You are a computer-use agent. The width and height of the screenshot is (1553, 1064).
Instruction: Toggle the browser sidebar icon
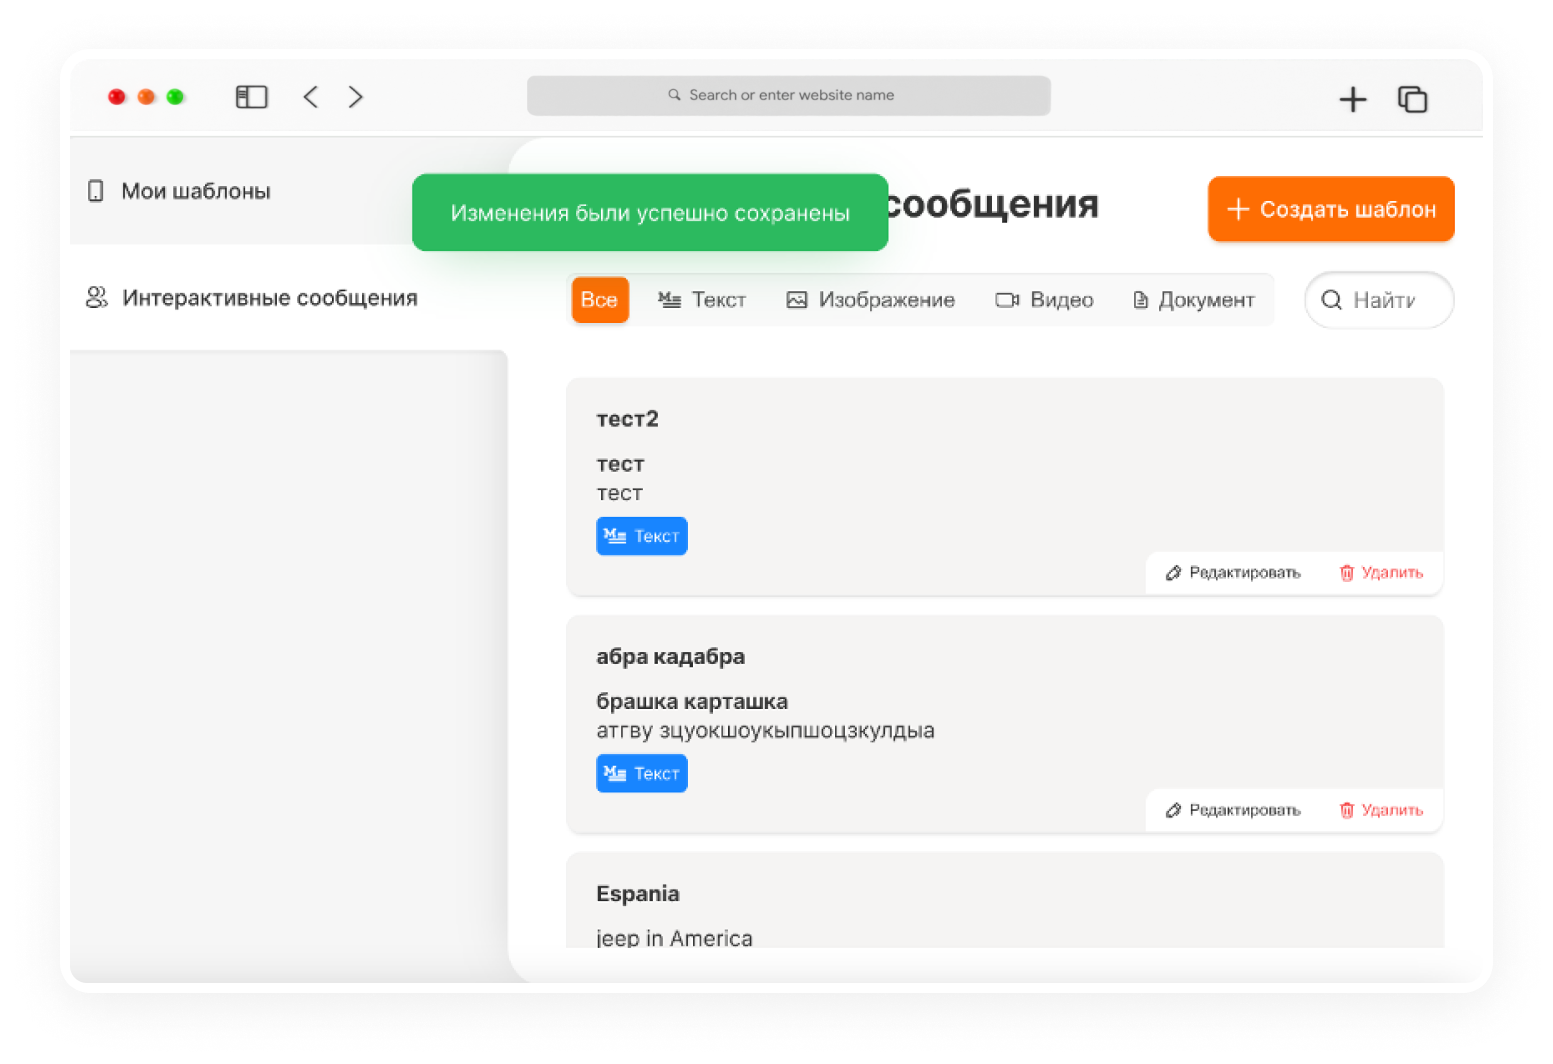click(x=251, y=97)
